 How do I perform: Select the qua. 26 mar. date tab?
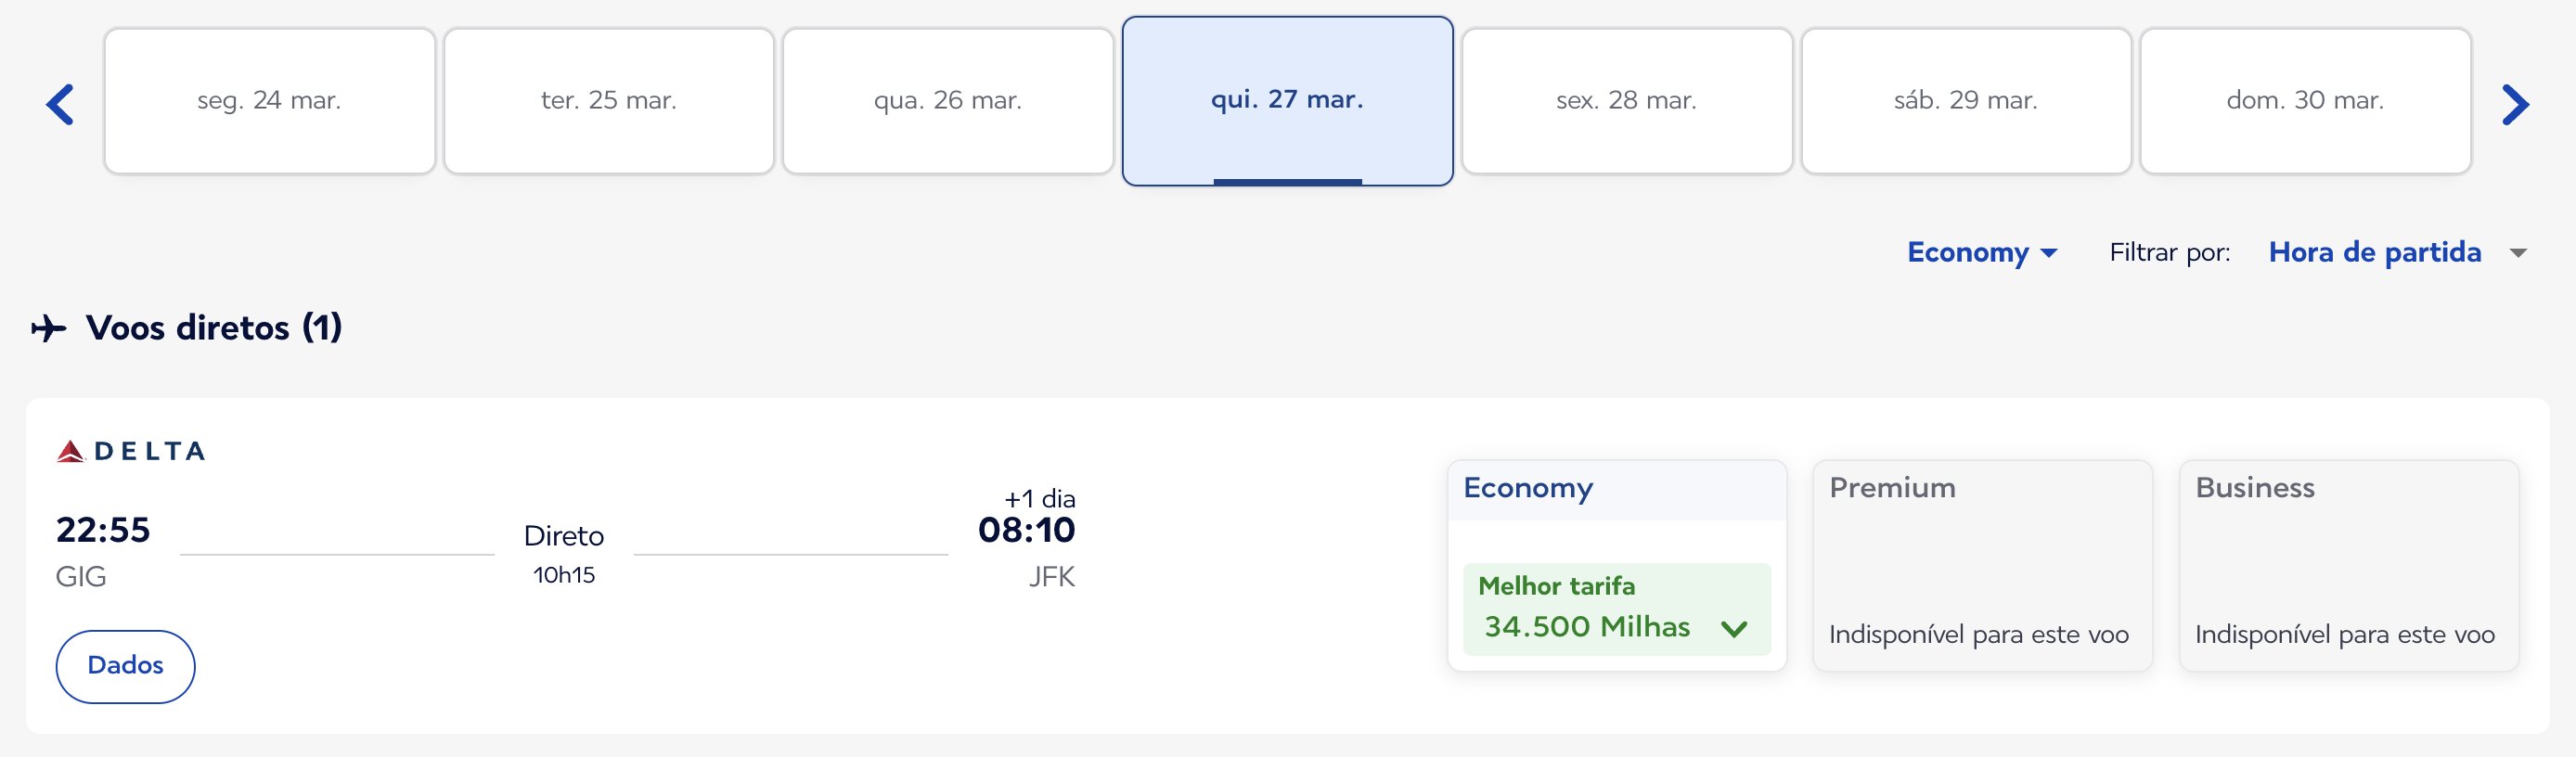pyautogui.click(x=948, y=101)
